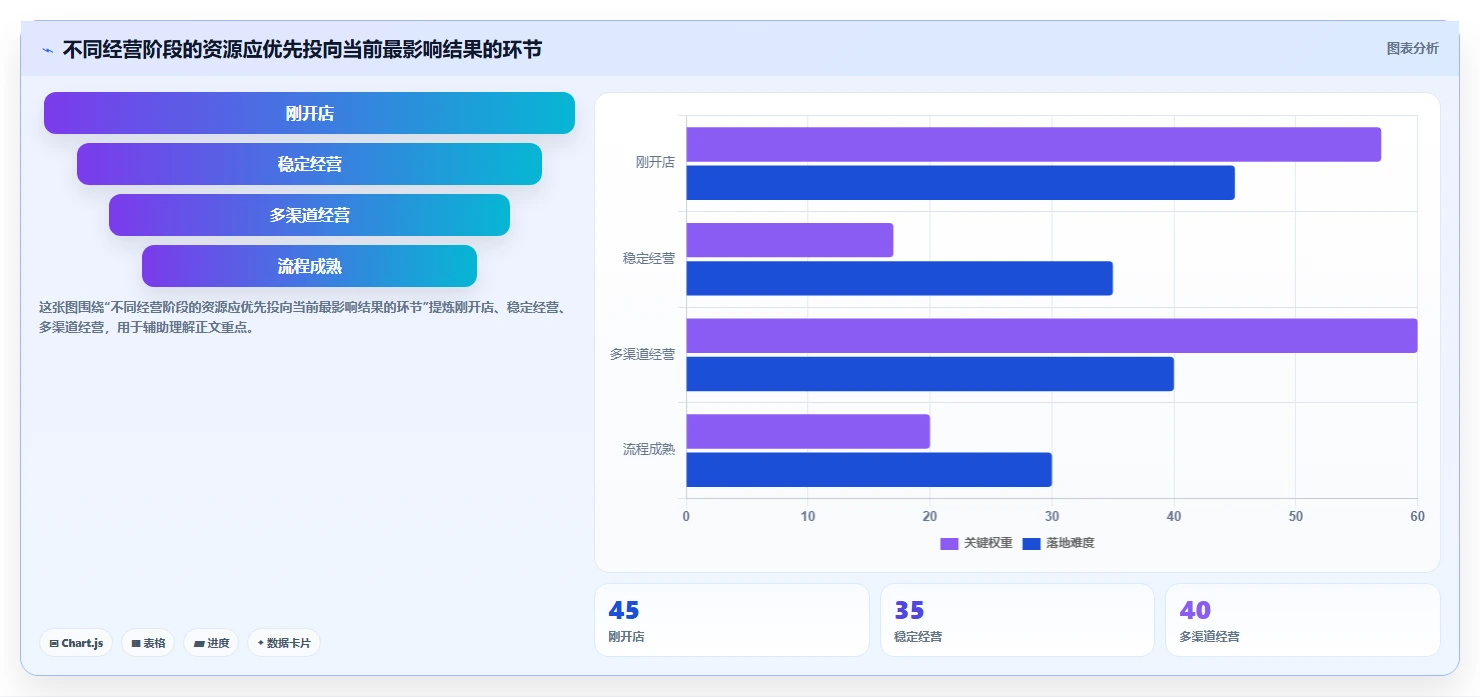1480x697 pixels.
Task: Click the Chart.js tag chip
Action: click(x=76, y=643)
